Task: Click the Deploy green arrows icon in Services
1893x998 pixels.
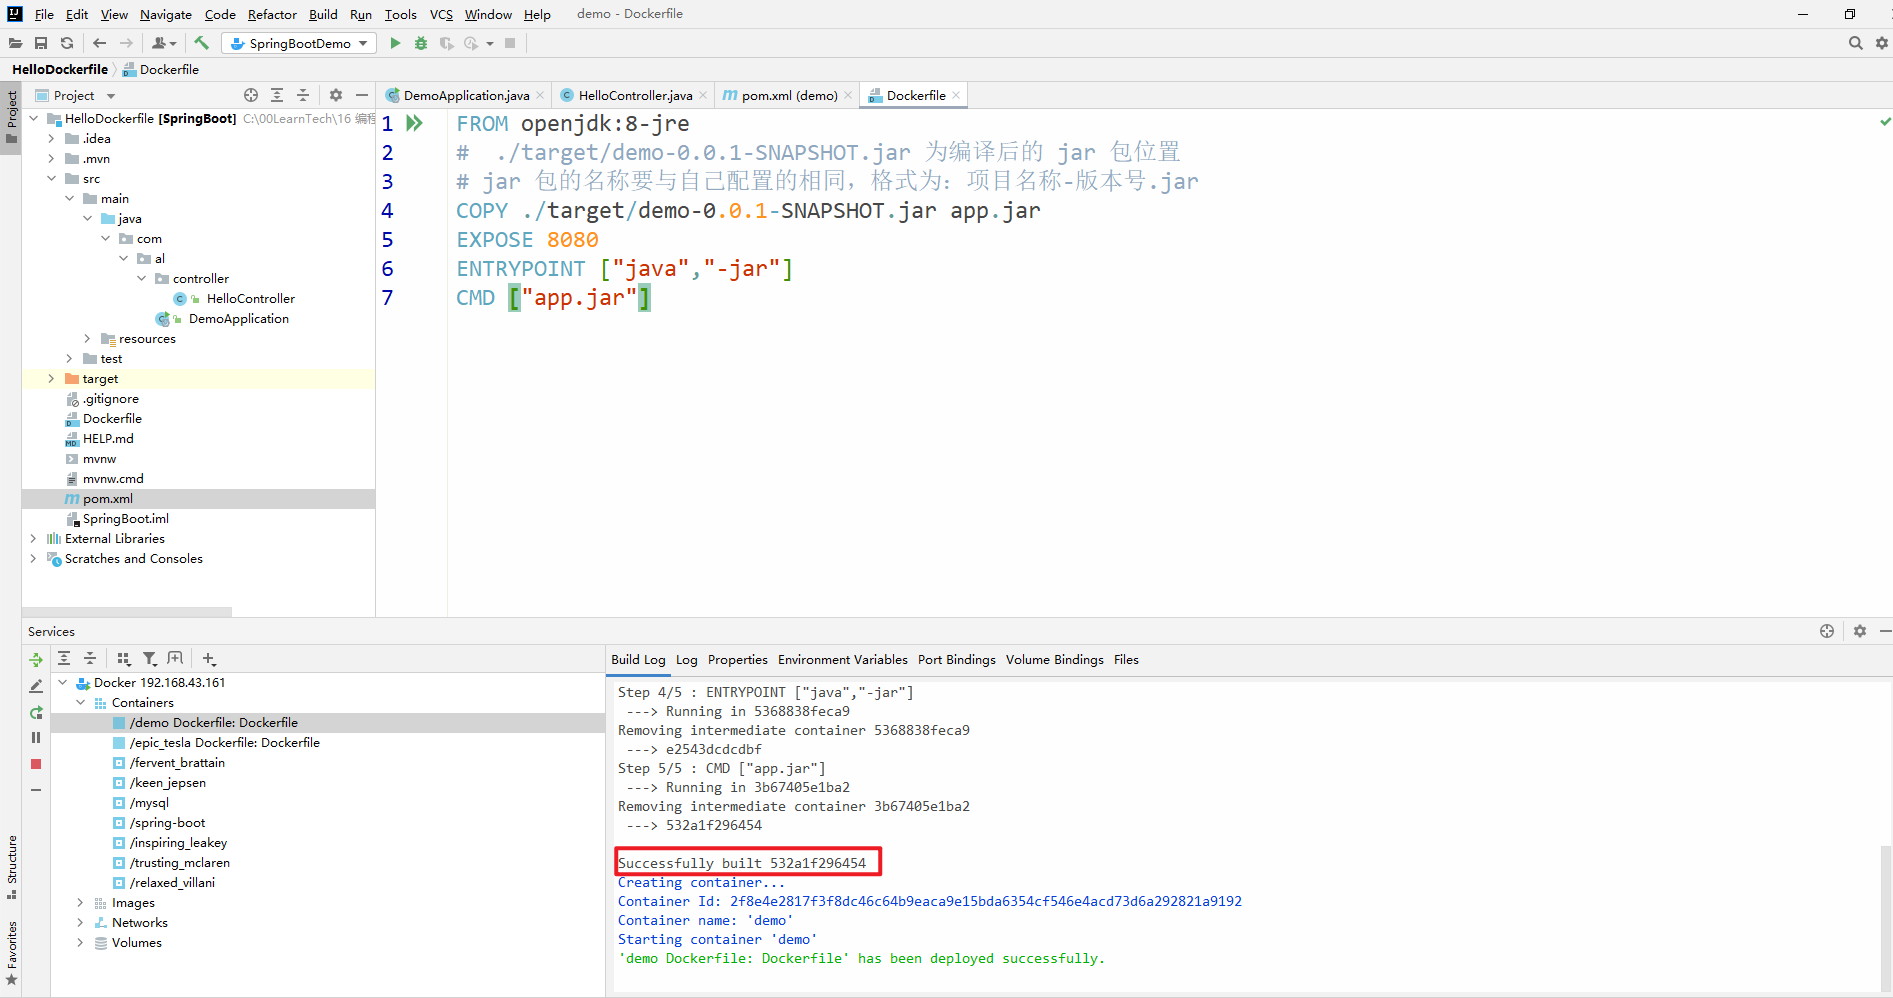Action: (36, 660)
